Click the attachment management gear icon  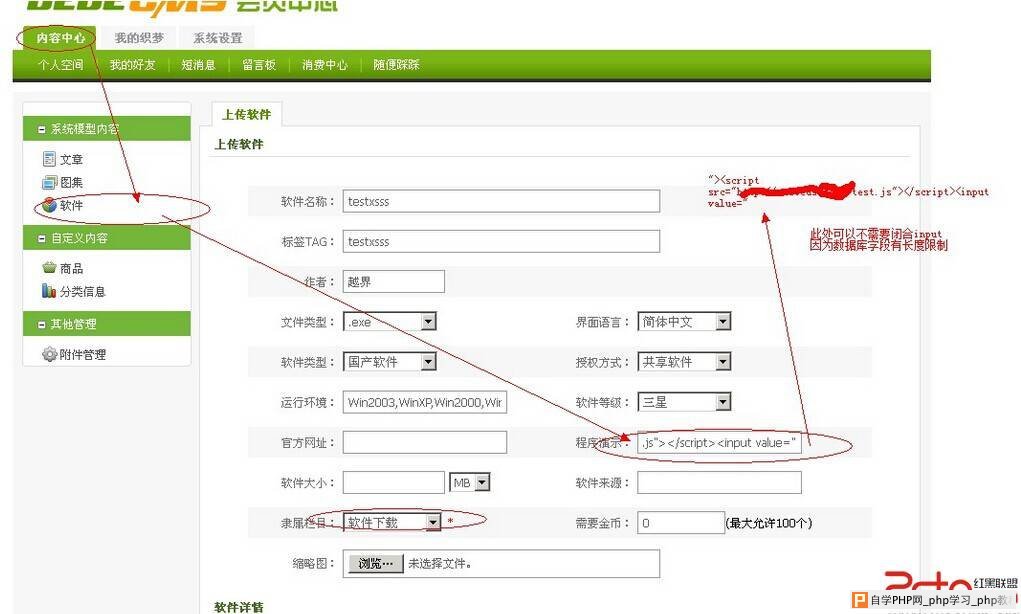coord(49,354)
